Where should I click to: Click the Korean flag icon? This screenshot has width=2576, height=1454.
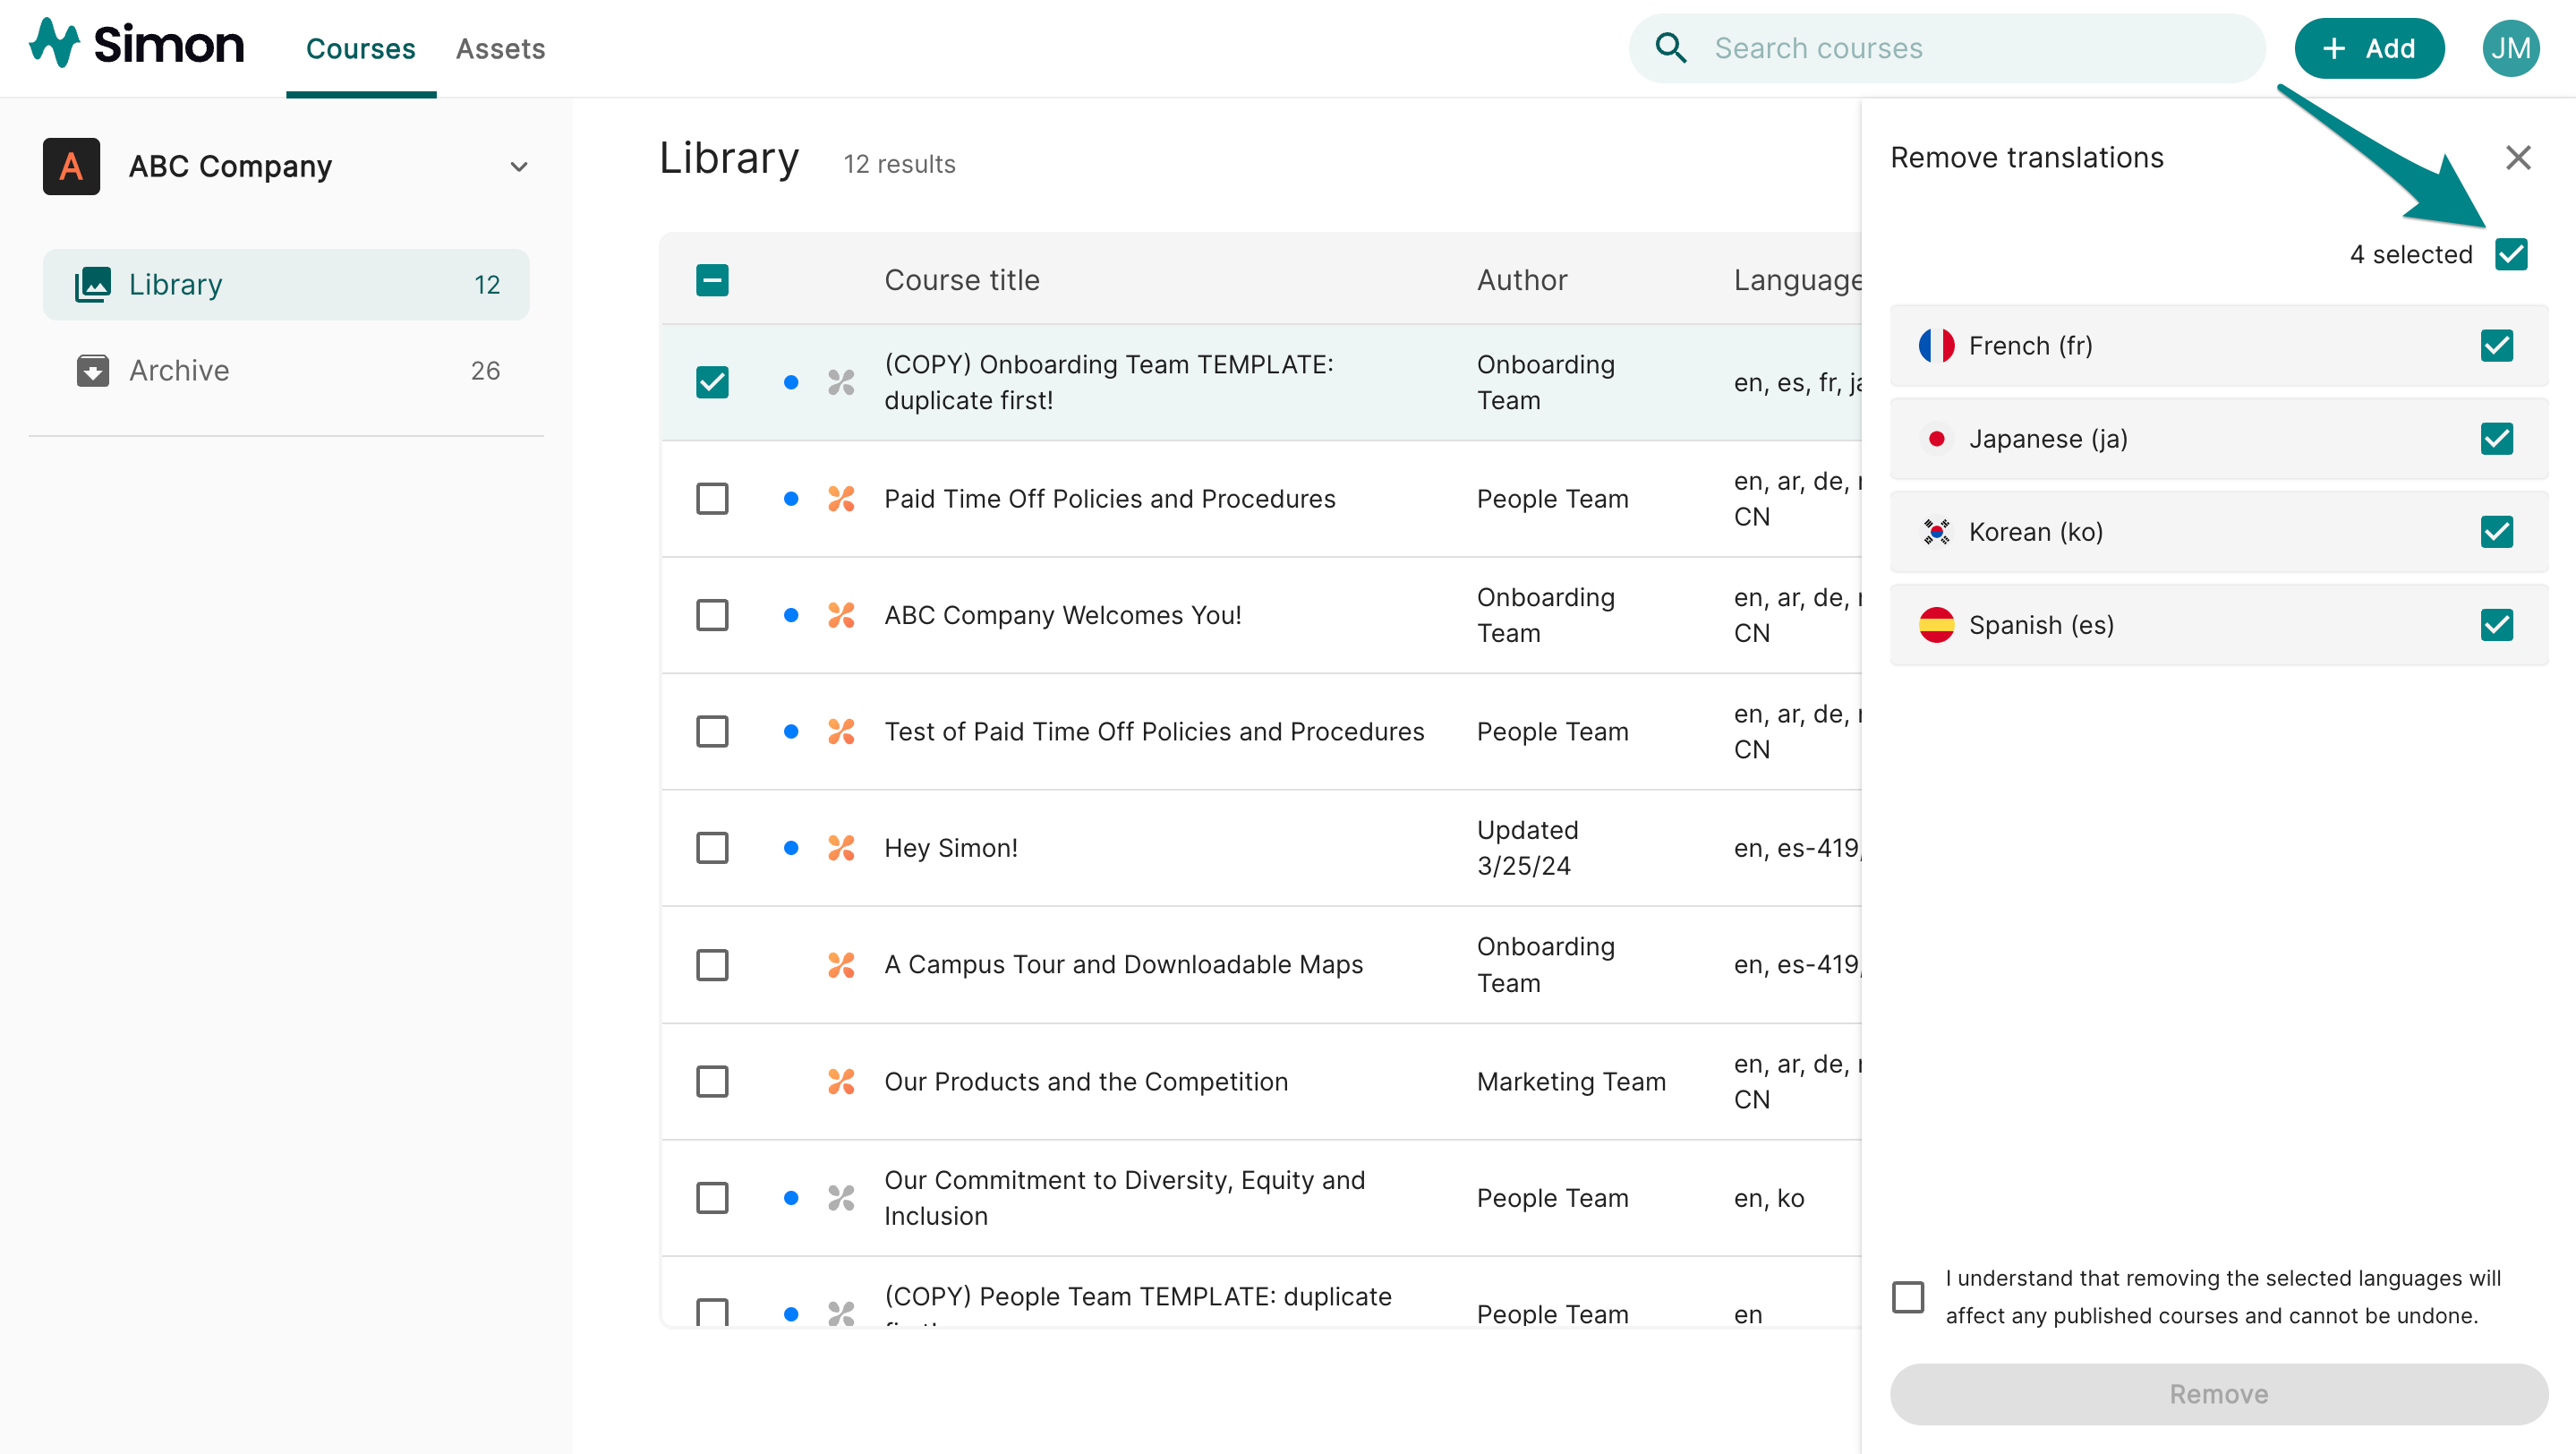point(1936,531)
